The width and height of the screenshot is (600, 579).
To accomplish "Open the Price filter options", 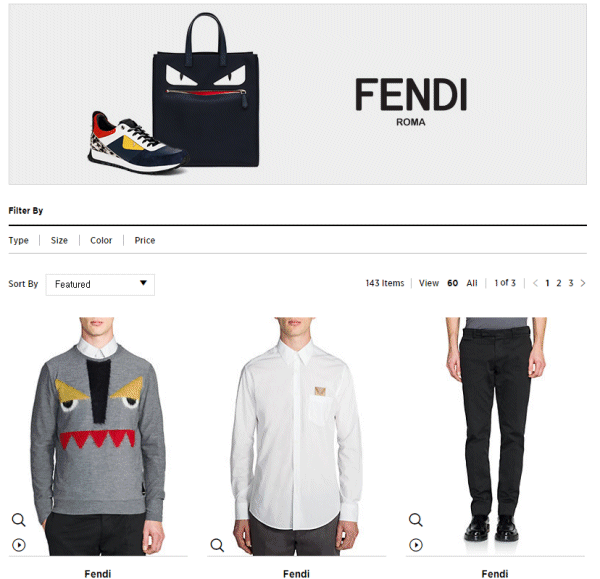I will click(145, 240).
